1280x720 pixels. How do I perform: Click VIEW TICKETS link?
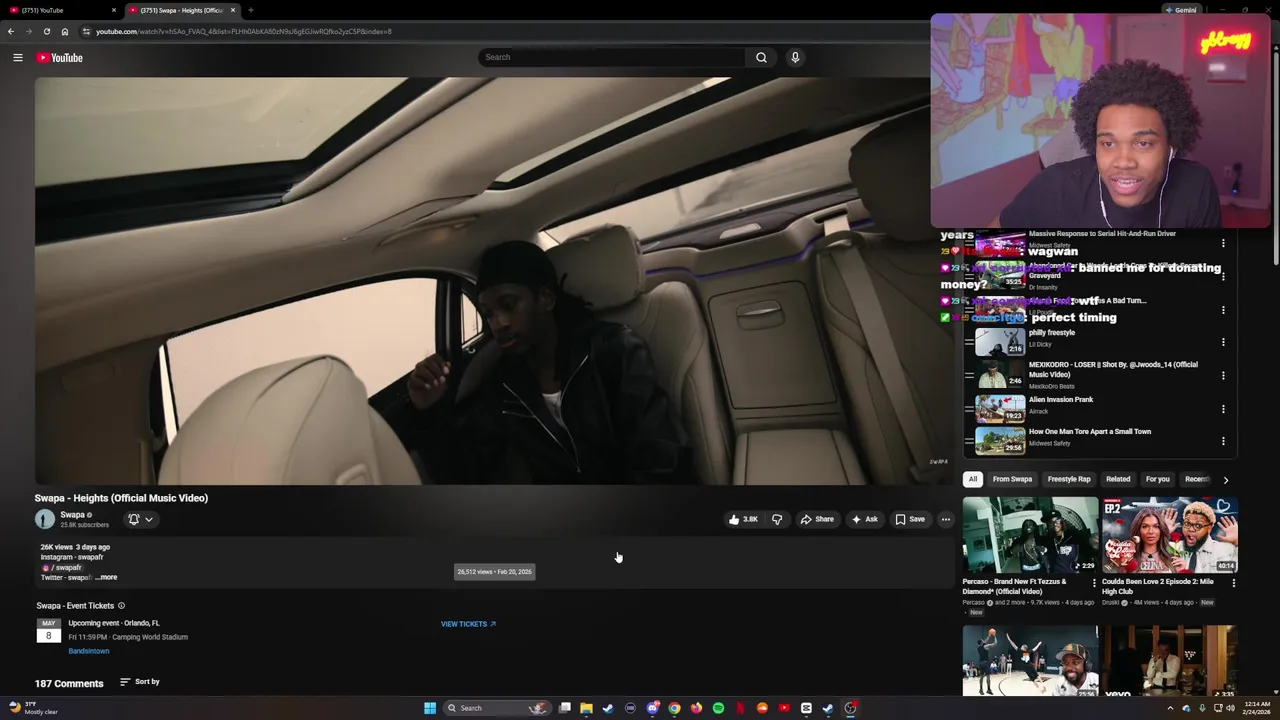coord(468,624)
